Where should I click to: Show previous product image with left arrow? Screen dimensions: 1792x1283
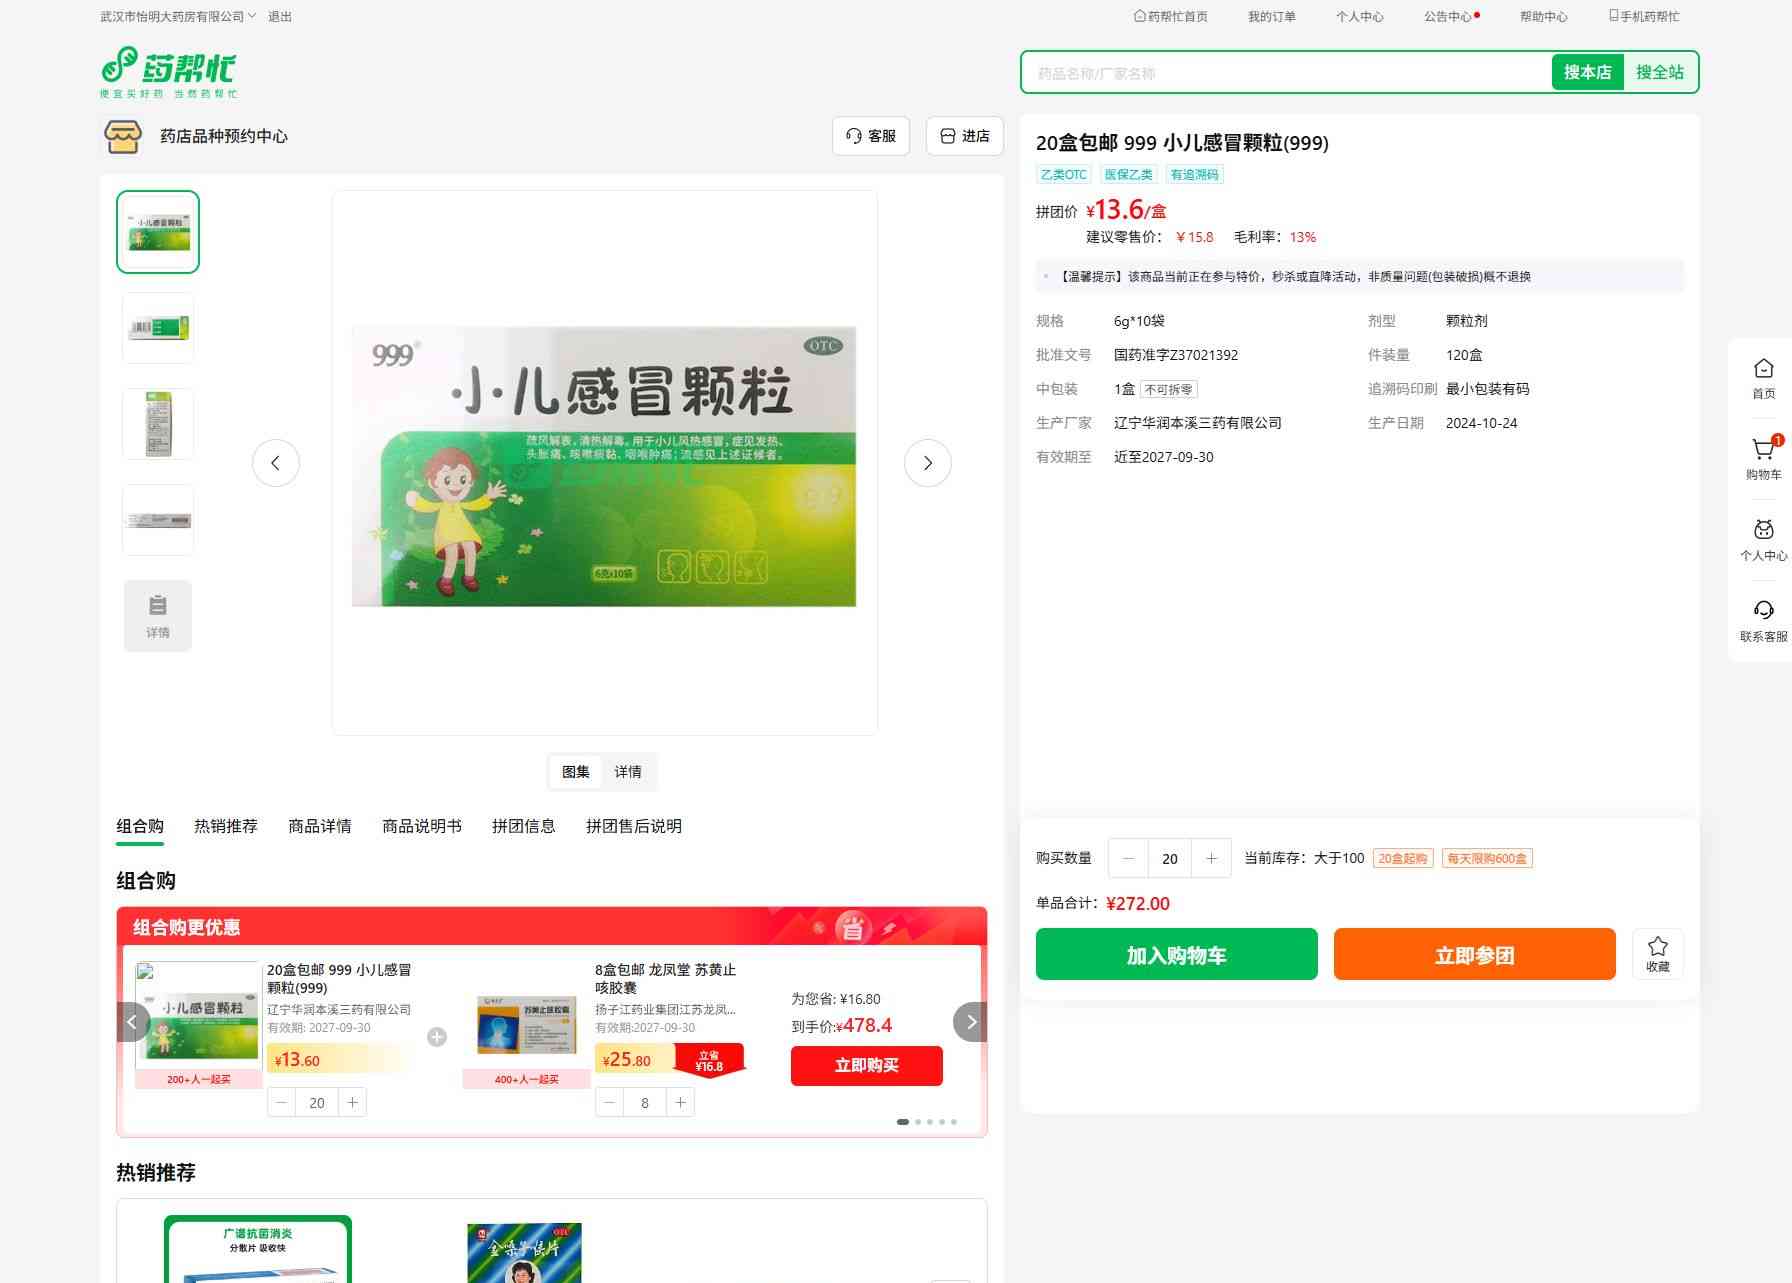point(276,463)
